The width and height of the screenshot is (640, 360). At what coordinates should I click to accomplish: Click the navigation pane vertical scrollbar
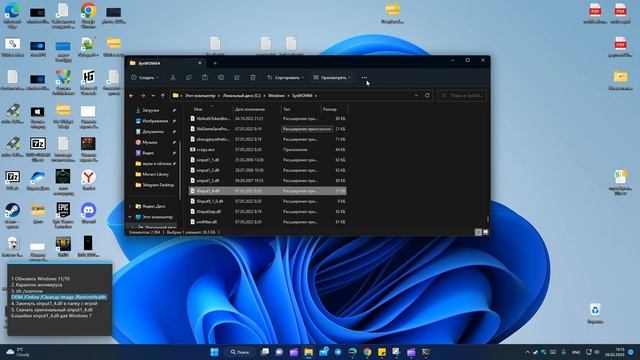[180, 169]
